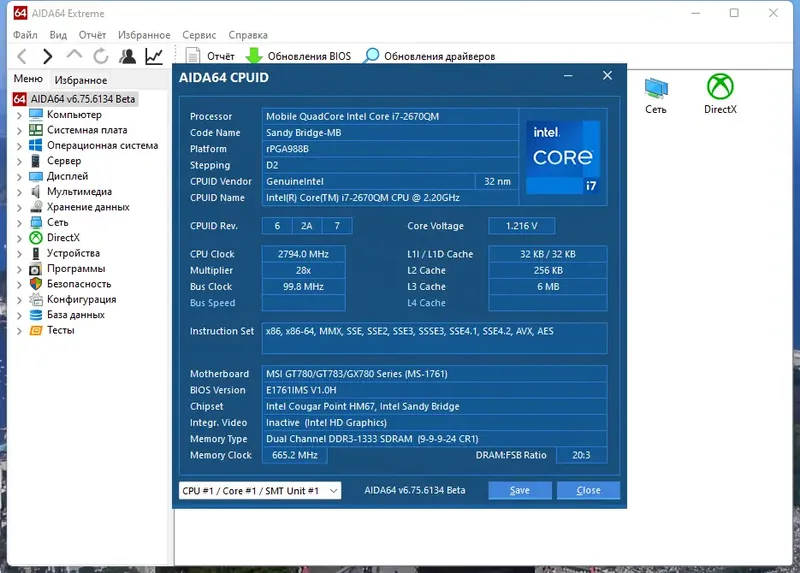The image size is (800, 573).
Task: Expand the Системная плата node chevron
Action: tap(19, 131)
